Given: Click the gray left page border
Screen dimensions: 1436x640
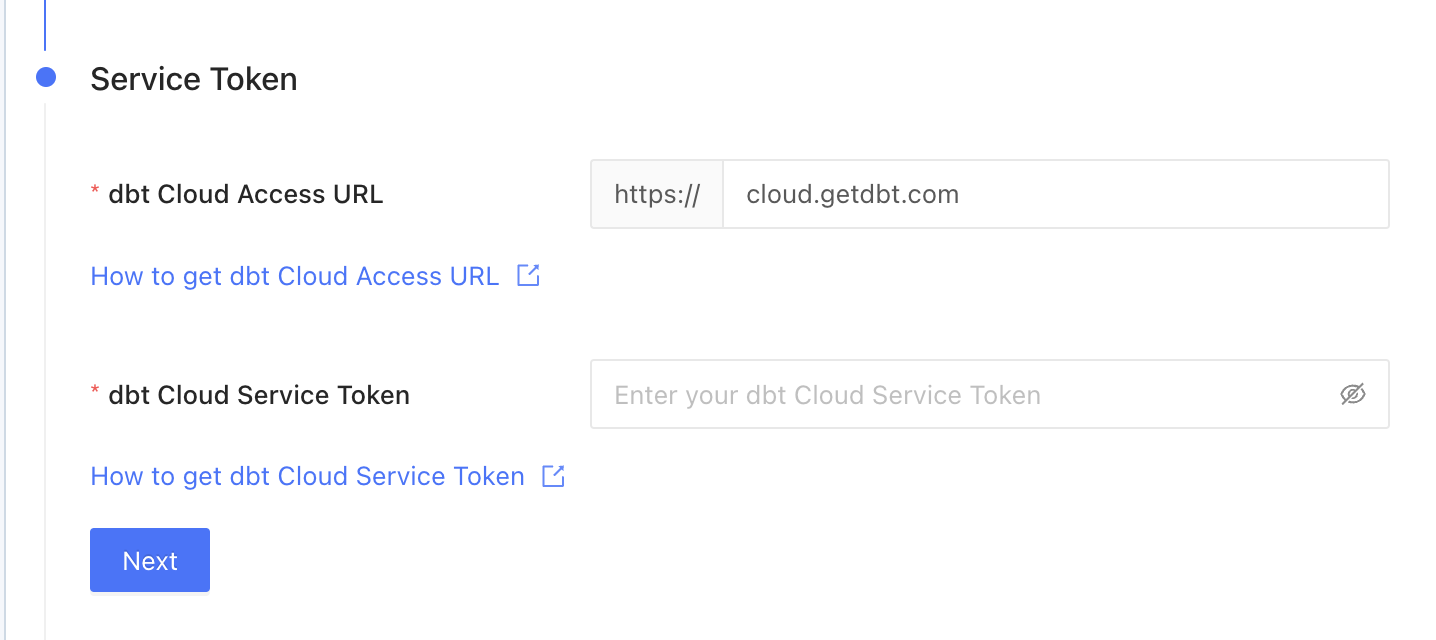Looking at the screenshot, I should click(5, 320).
